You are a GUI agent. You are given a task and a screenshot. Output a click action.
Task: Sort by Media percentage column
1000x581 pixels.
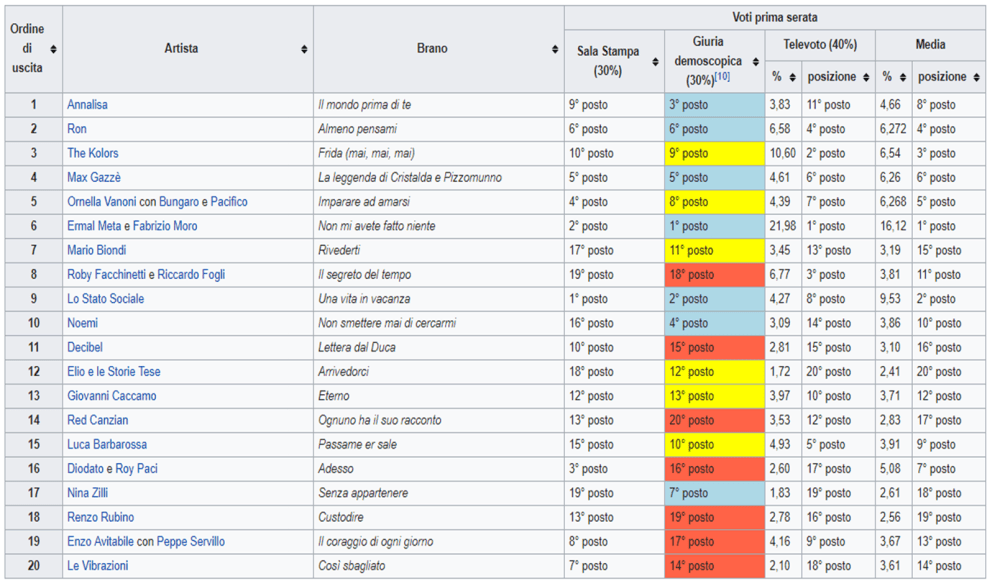tap(903, 77)
